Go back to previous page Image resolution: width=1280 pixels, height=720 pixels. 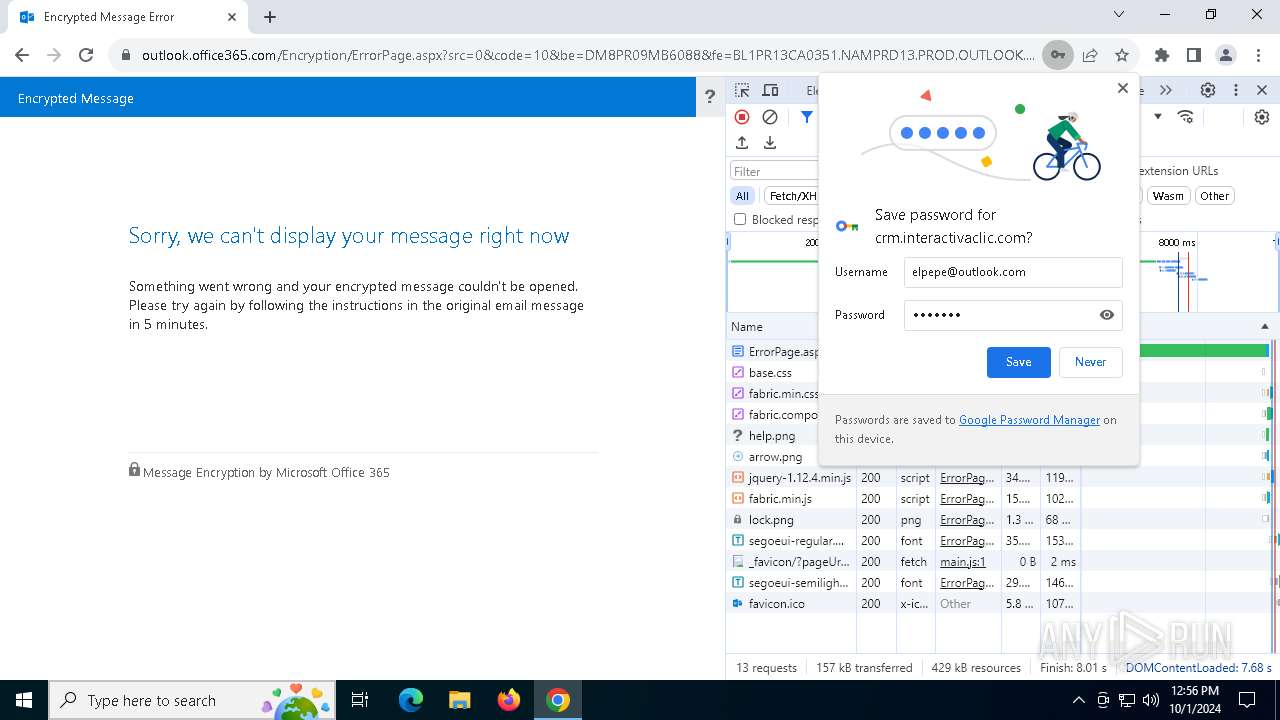point(22,55)
